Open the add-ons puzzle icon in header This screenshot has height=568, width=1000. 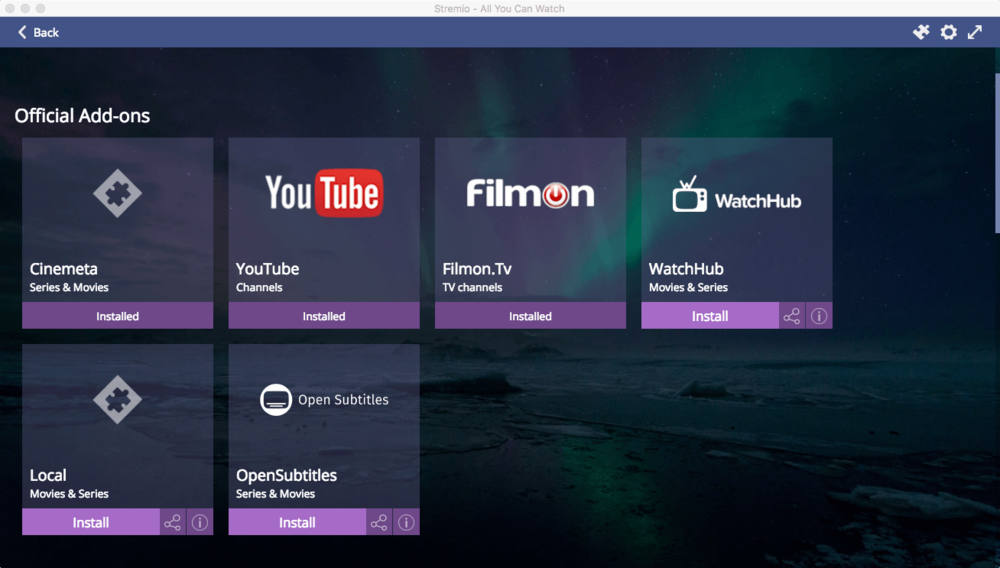click(921, 32)
